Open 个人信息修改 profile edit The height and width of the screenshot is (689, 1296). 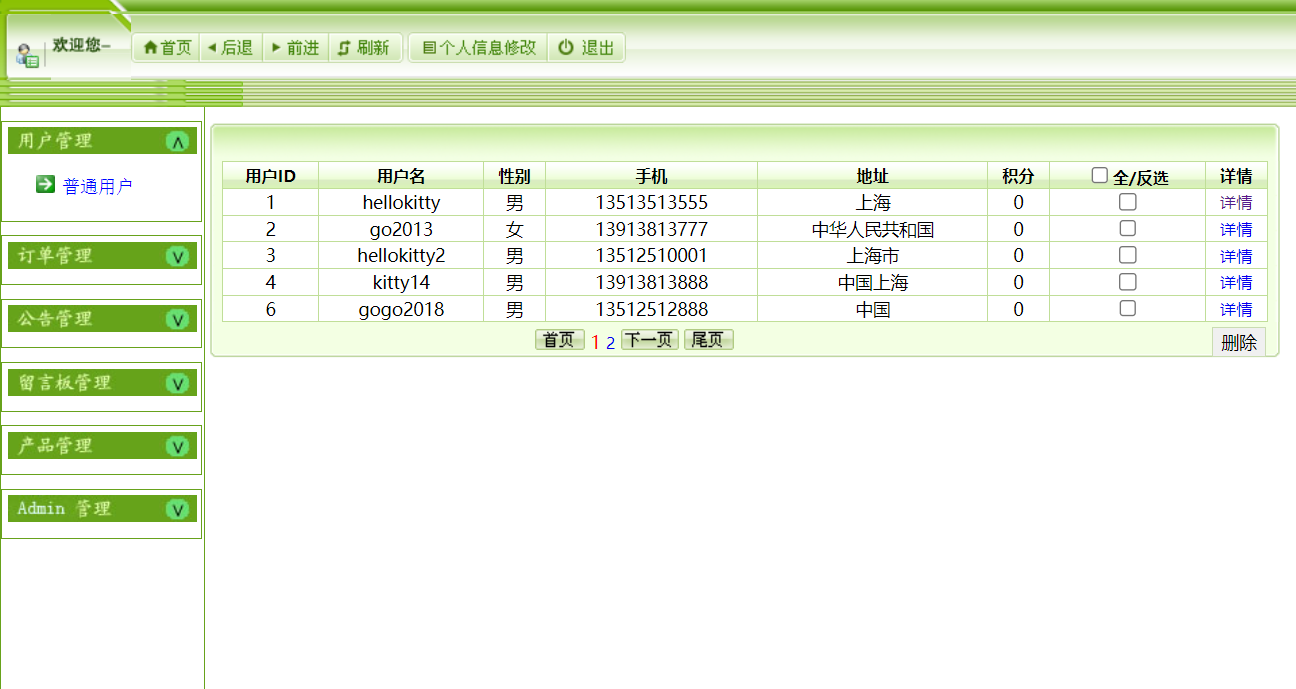[x=479, y=47]
